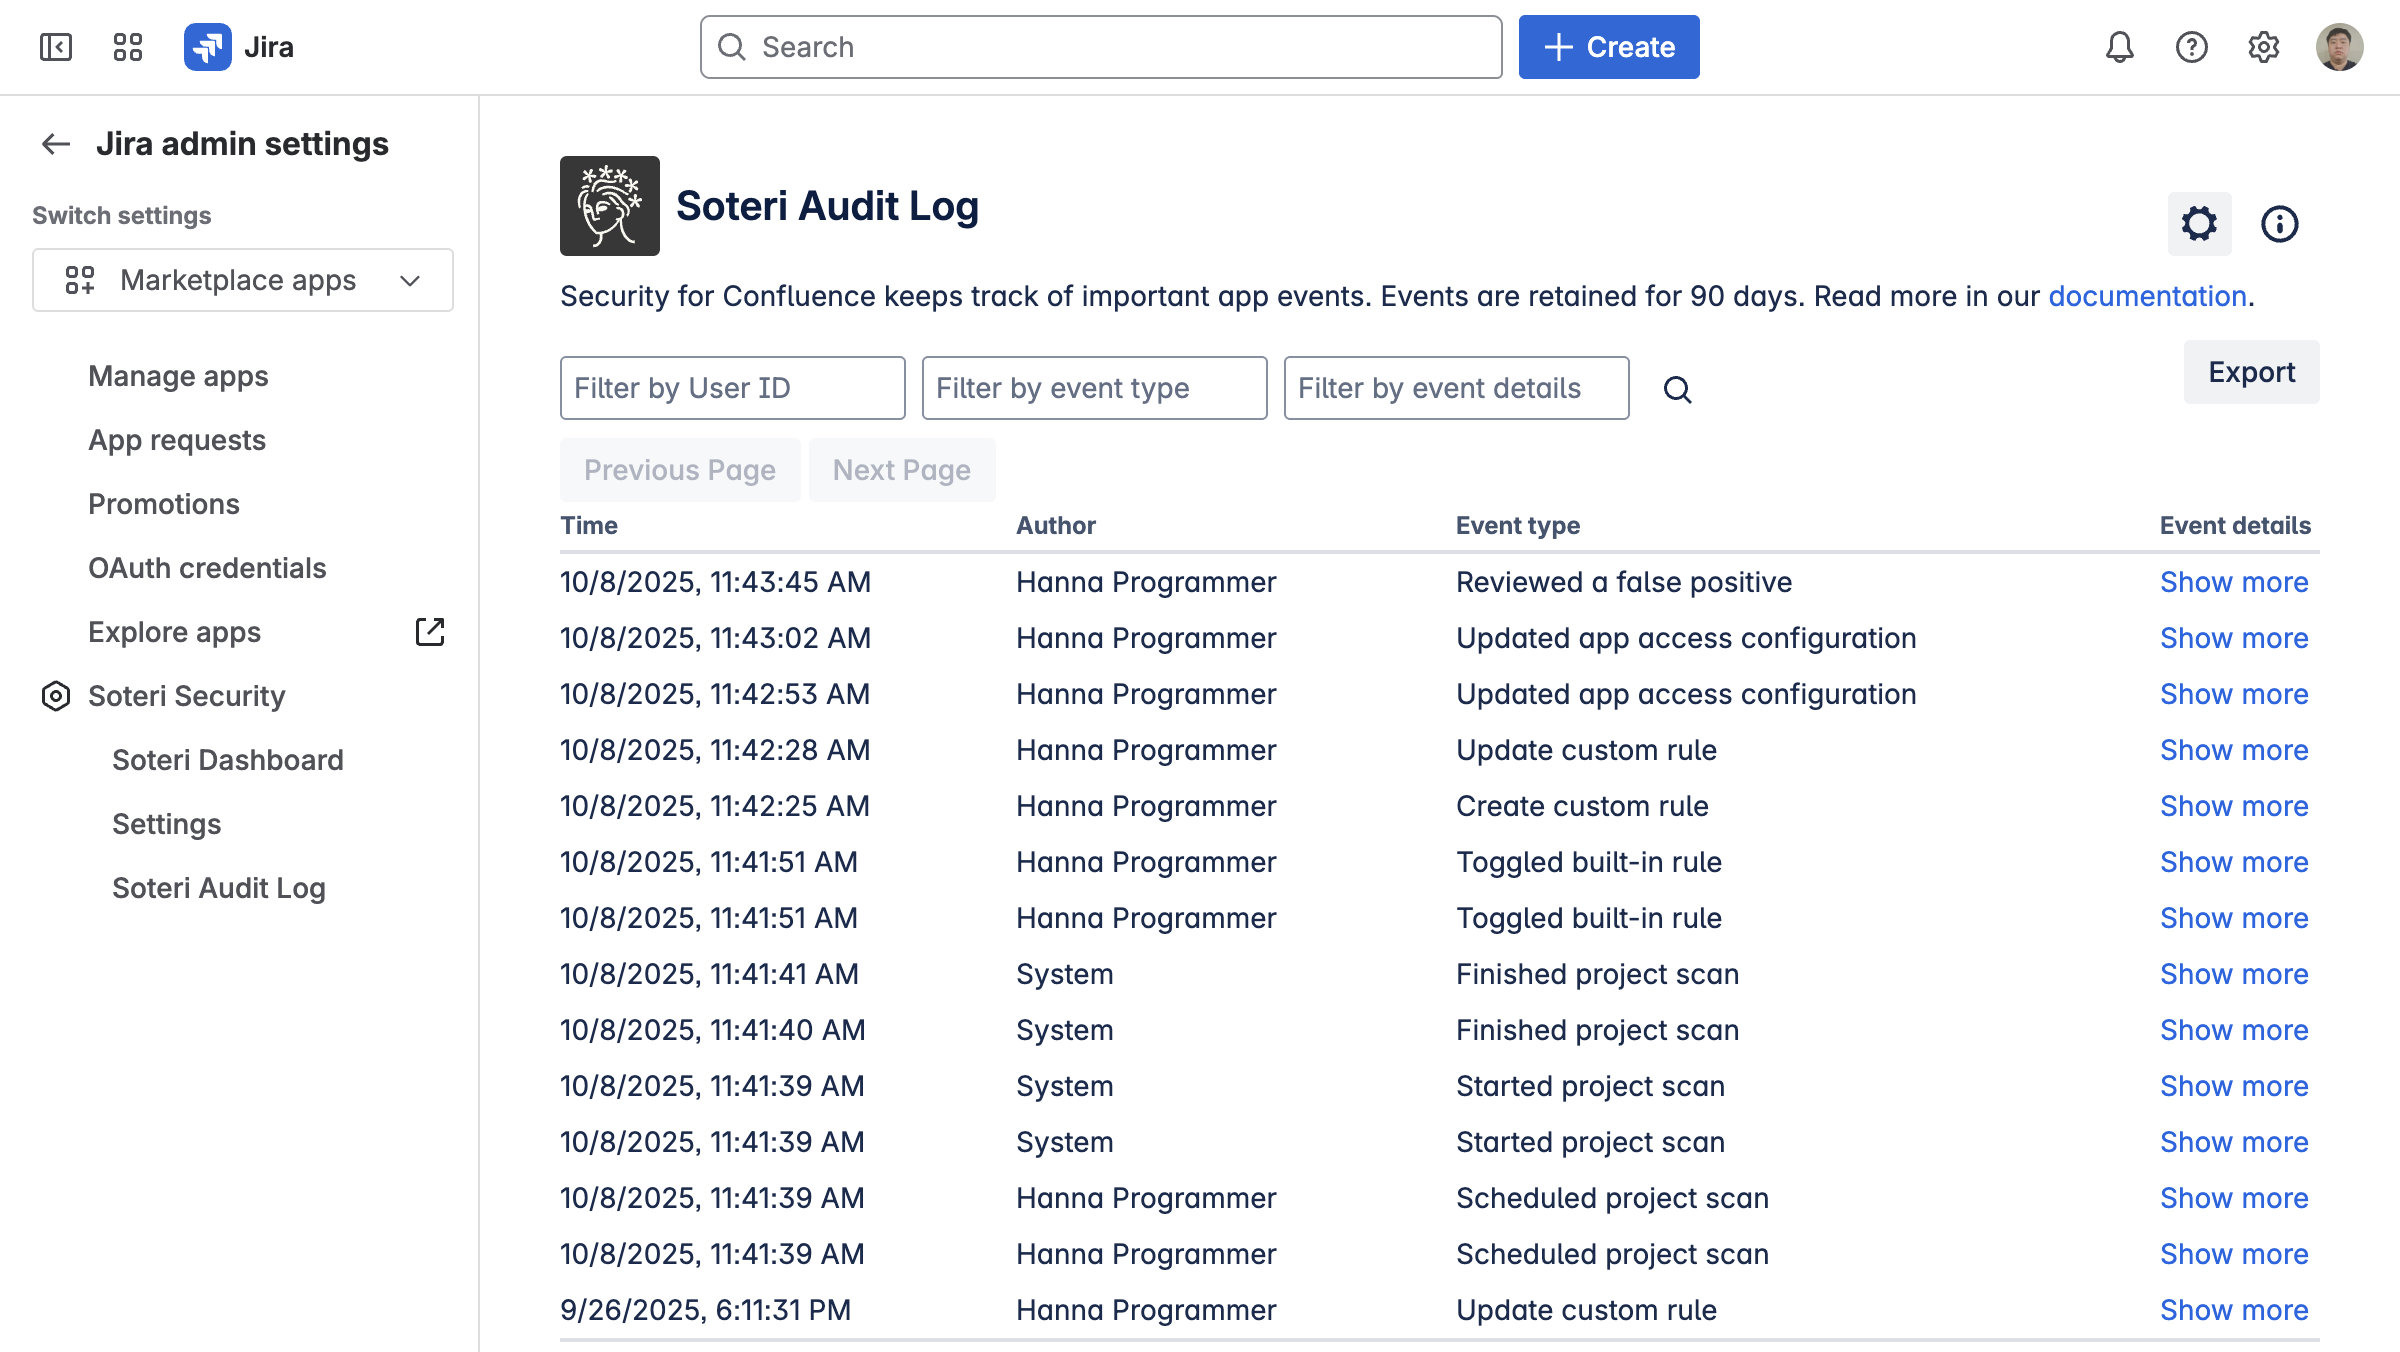Image resolution: width=2400 pixels, height=1352 pixels.
Task: Click the audit log info icon
Action: 2279,224
